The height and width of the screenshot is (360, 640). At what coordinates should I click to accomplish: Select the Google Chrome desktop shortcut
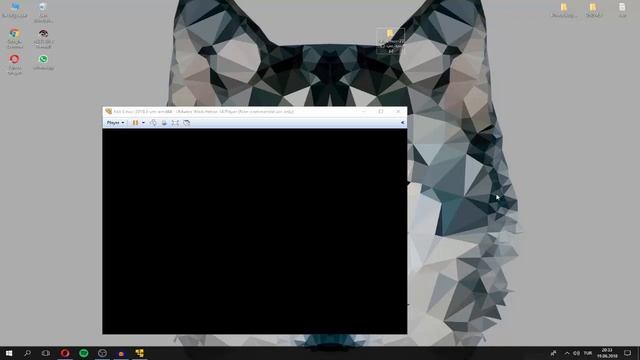click(15, 38)
